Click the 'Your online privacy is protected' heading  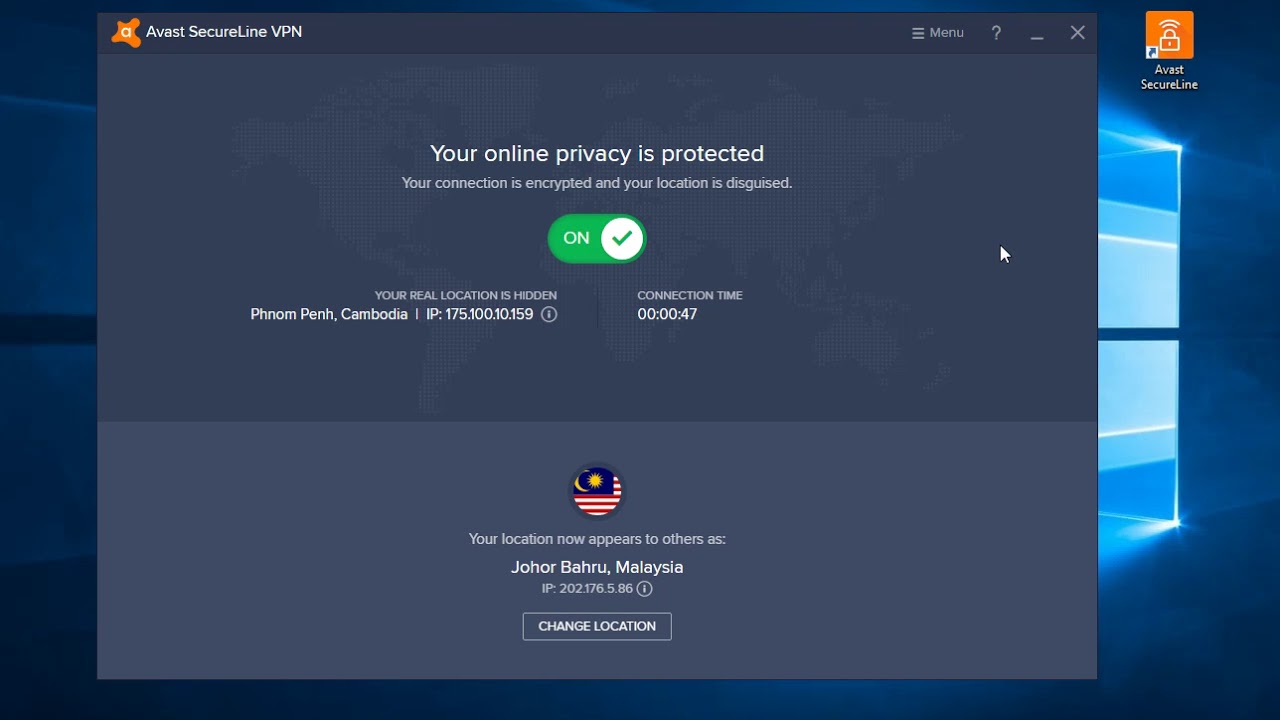click(597, 153)
